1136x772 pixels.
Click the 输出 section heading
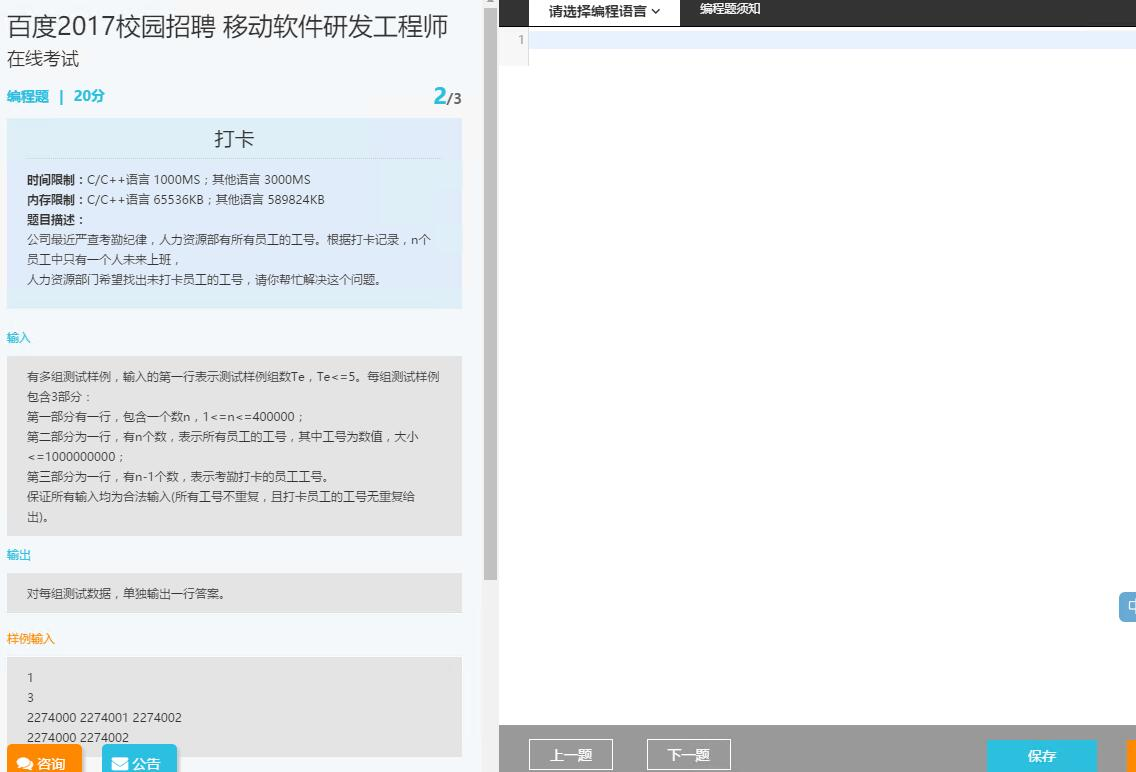tap(18, 555)
